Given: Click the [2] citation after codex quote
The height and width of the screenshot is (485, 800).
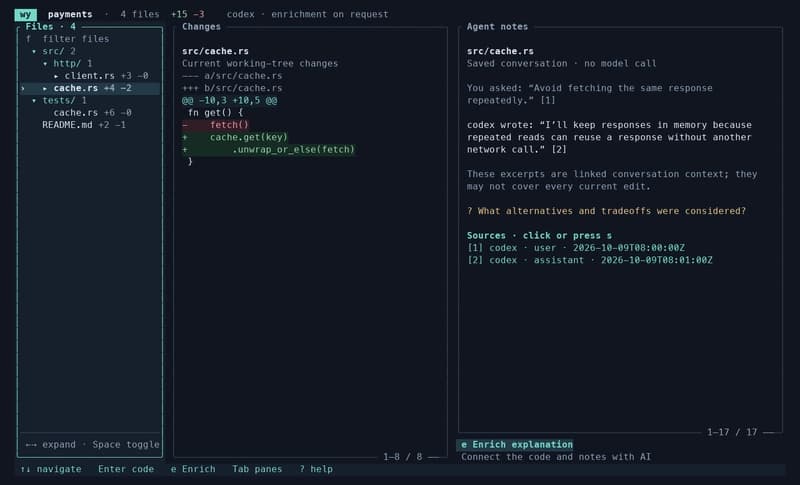Looking at the screenshot, I should 559,149.
